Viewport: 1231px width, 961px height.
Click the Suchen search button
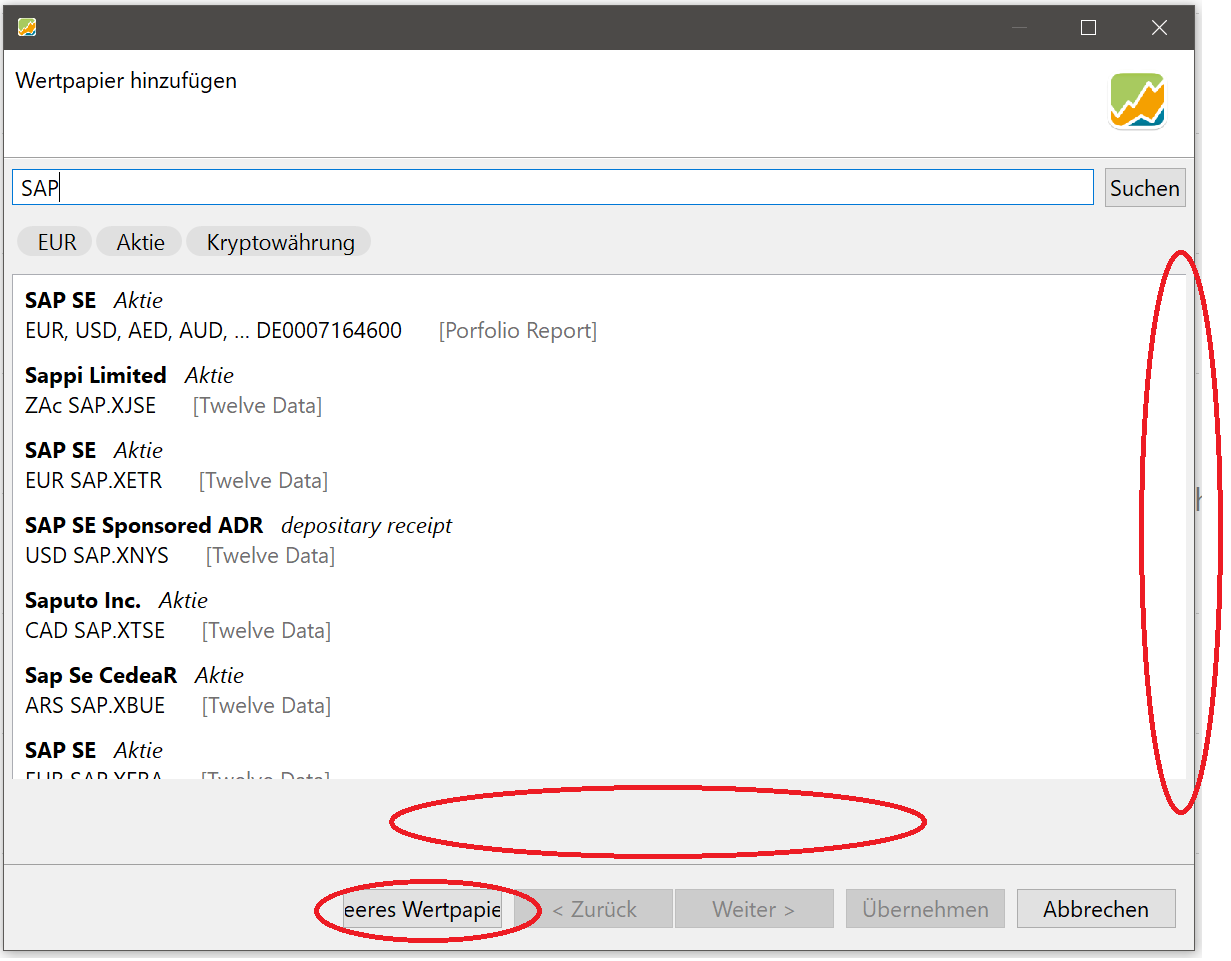[1145, 188]
